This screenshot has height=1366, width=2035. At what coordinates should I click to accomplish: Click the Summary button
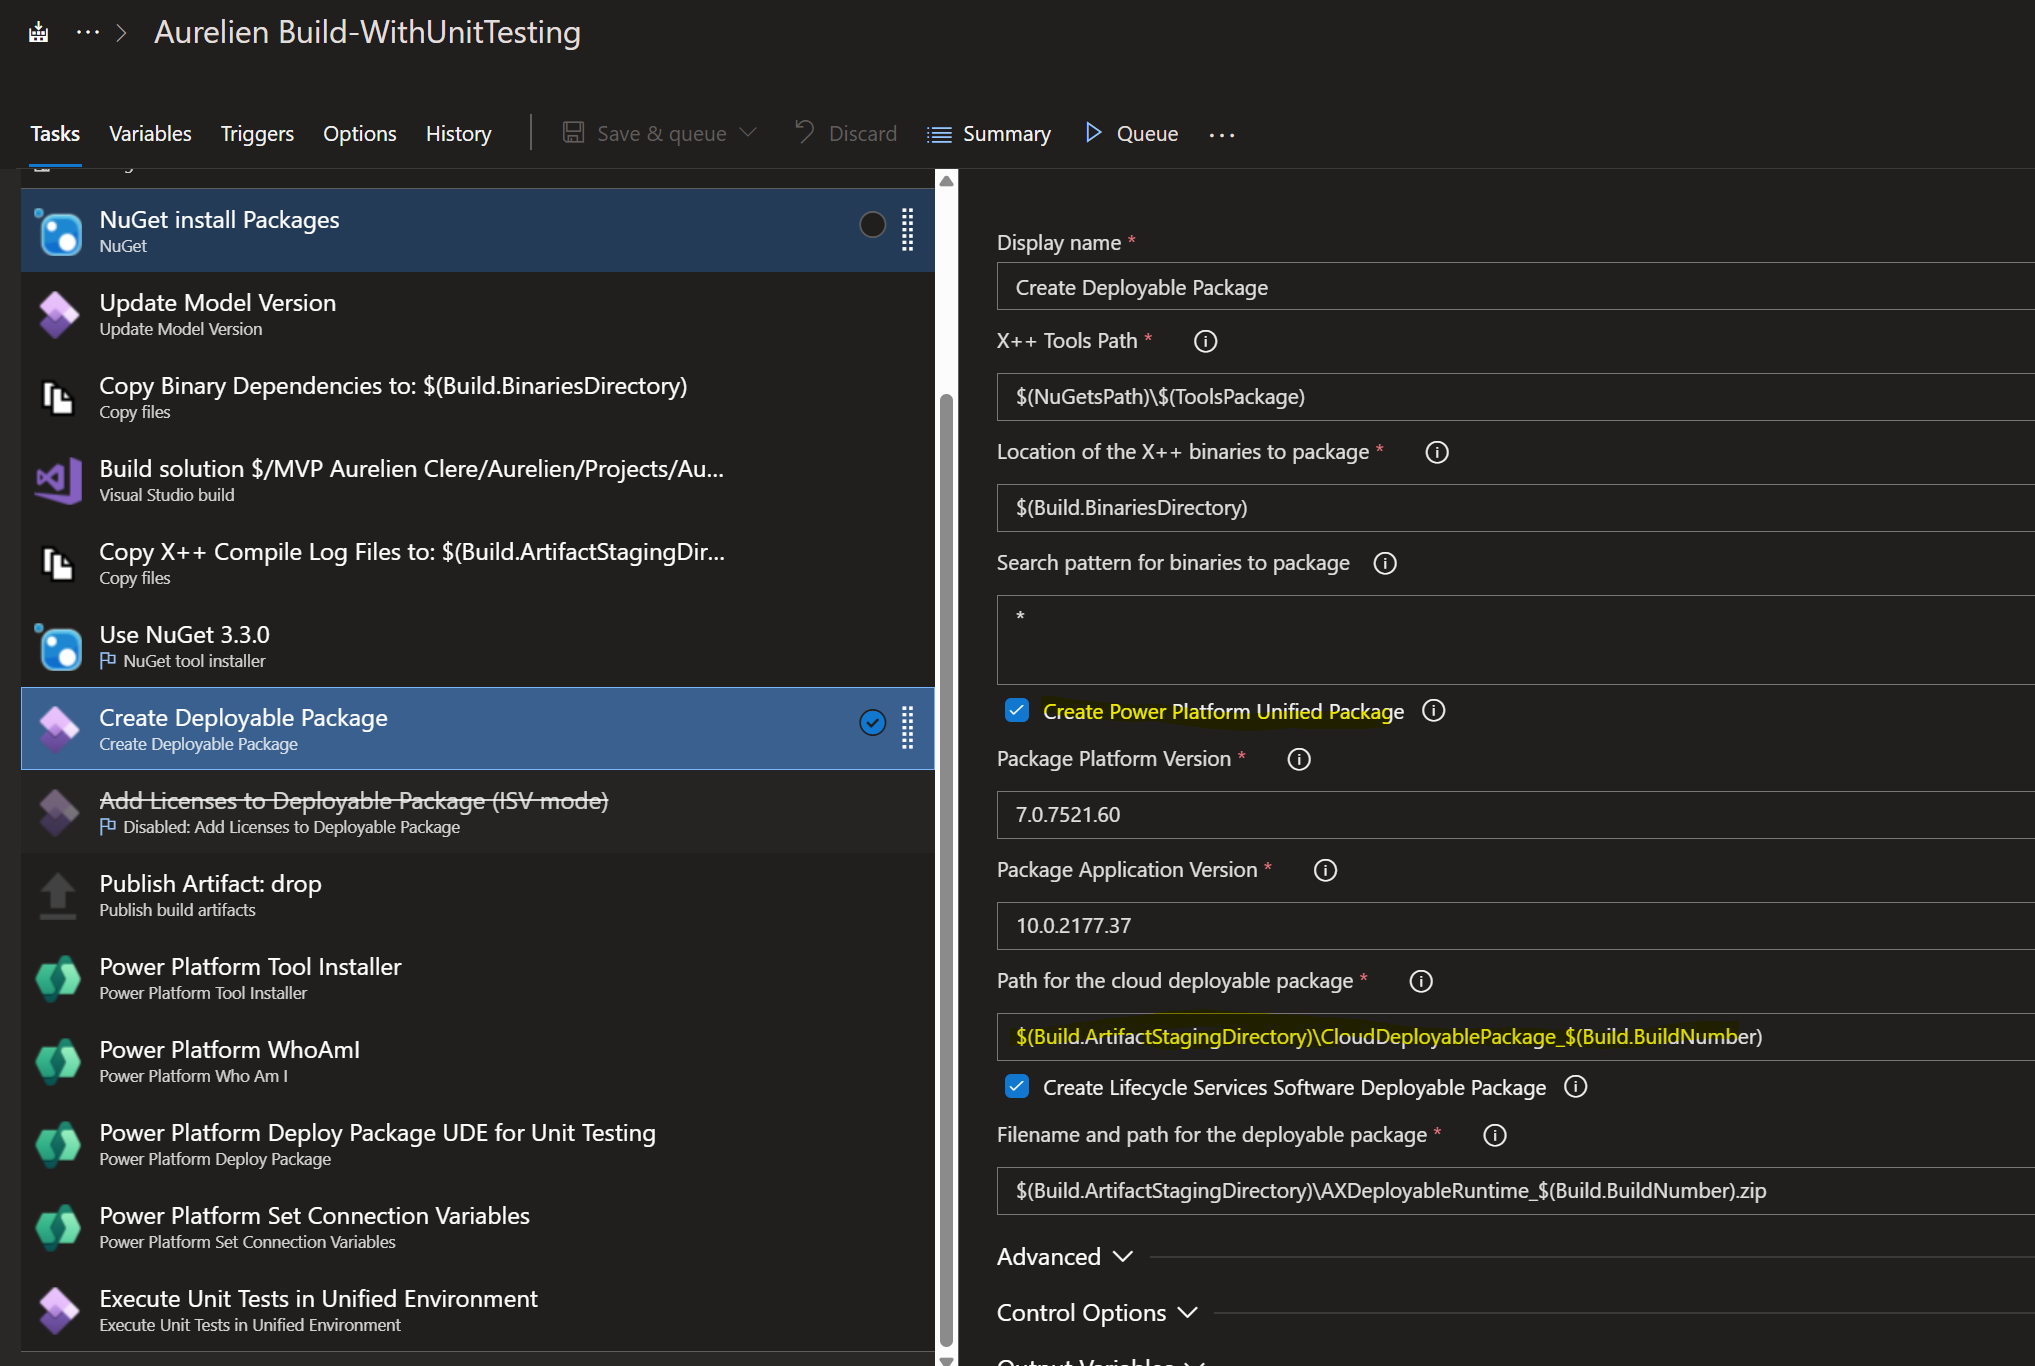tap(989, 133)
